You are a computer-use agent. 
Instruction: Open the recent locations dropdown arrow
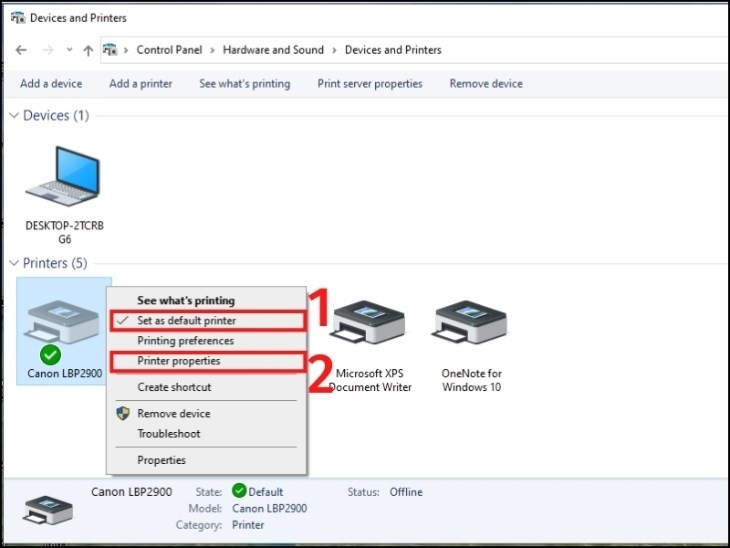click(x=69, y=50)
